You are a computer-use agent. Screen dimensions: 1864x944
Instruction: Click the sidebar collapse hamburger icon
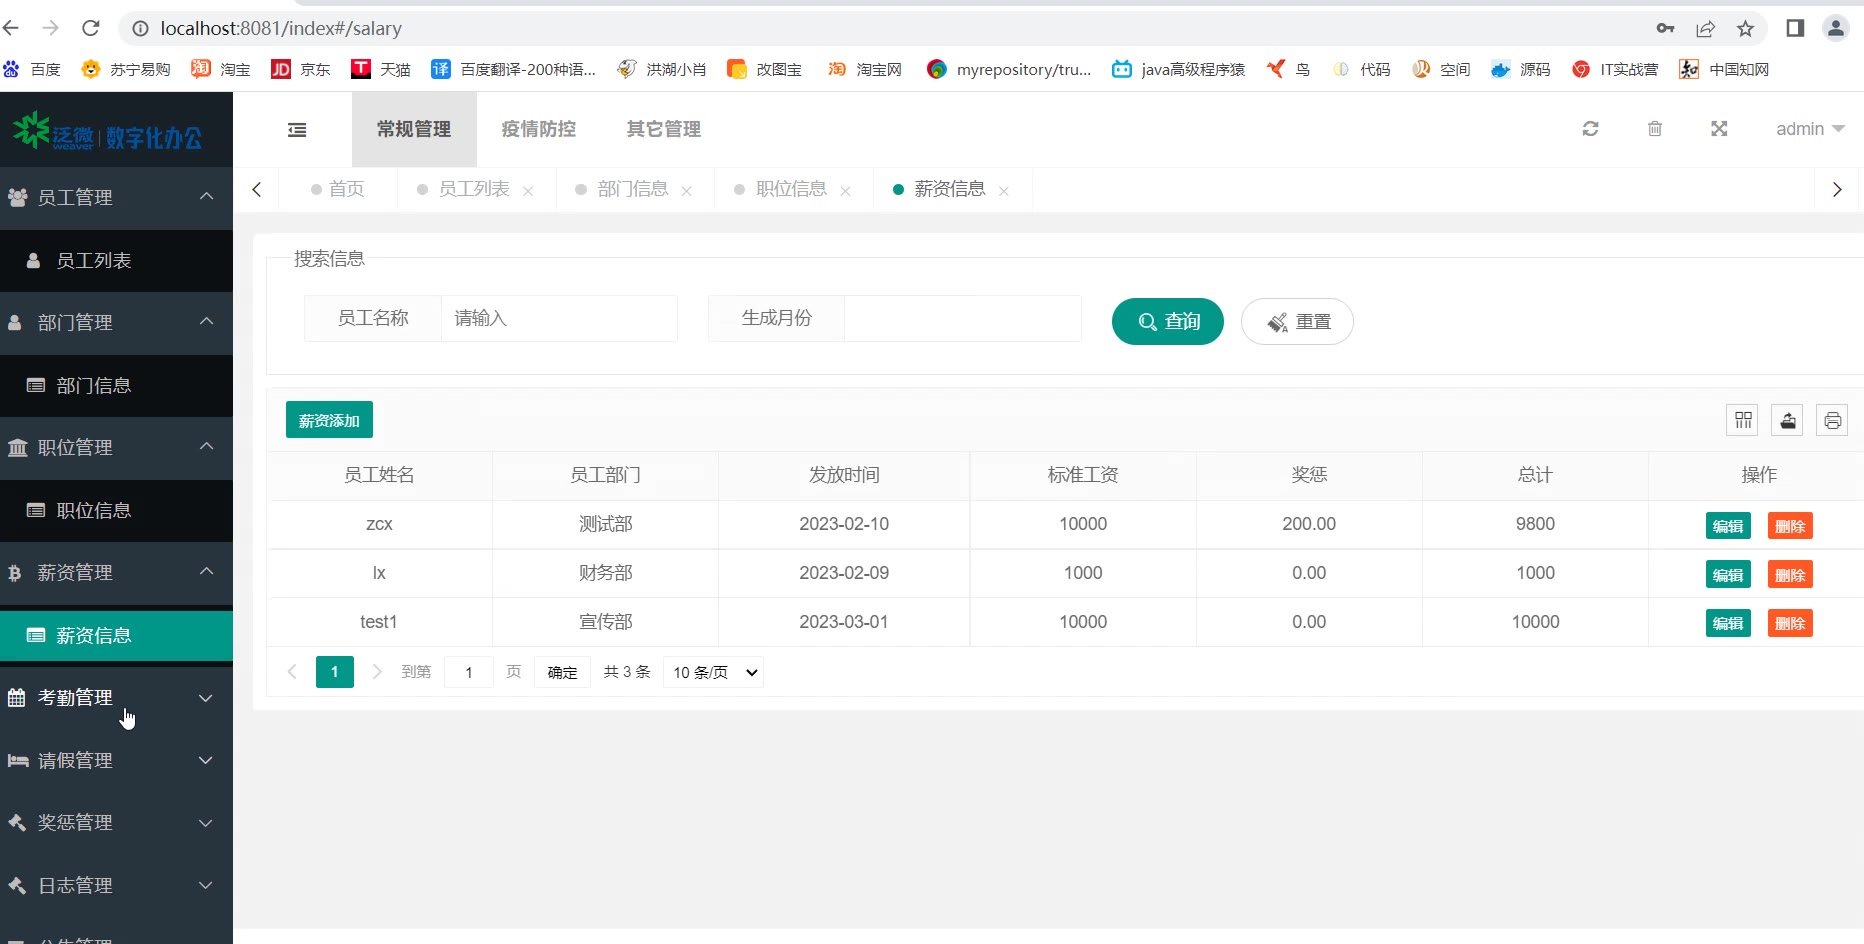297,130
